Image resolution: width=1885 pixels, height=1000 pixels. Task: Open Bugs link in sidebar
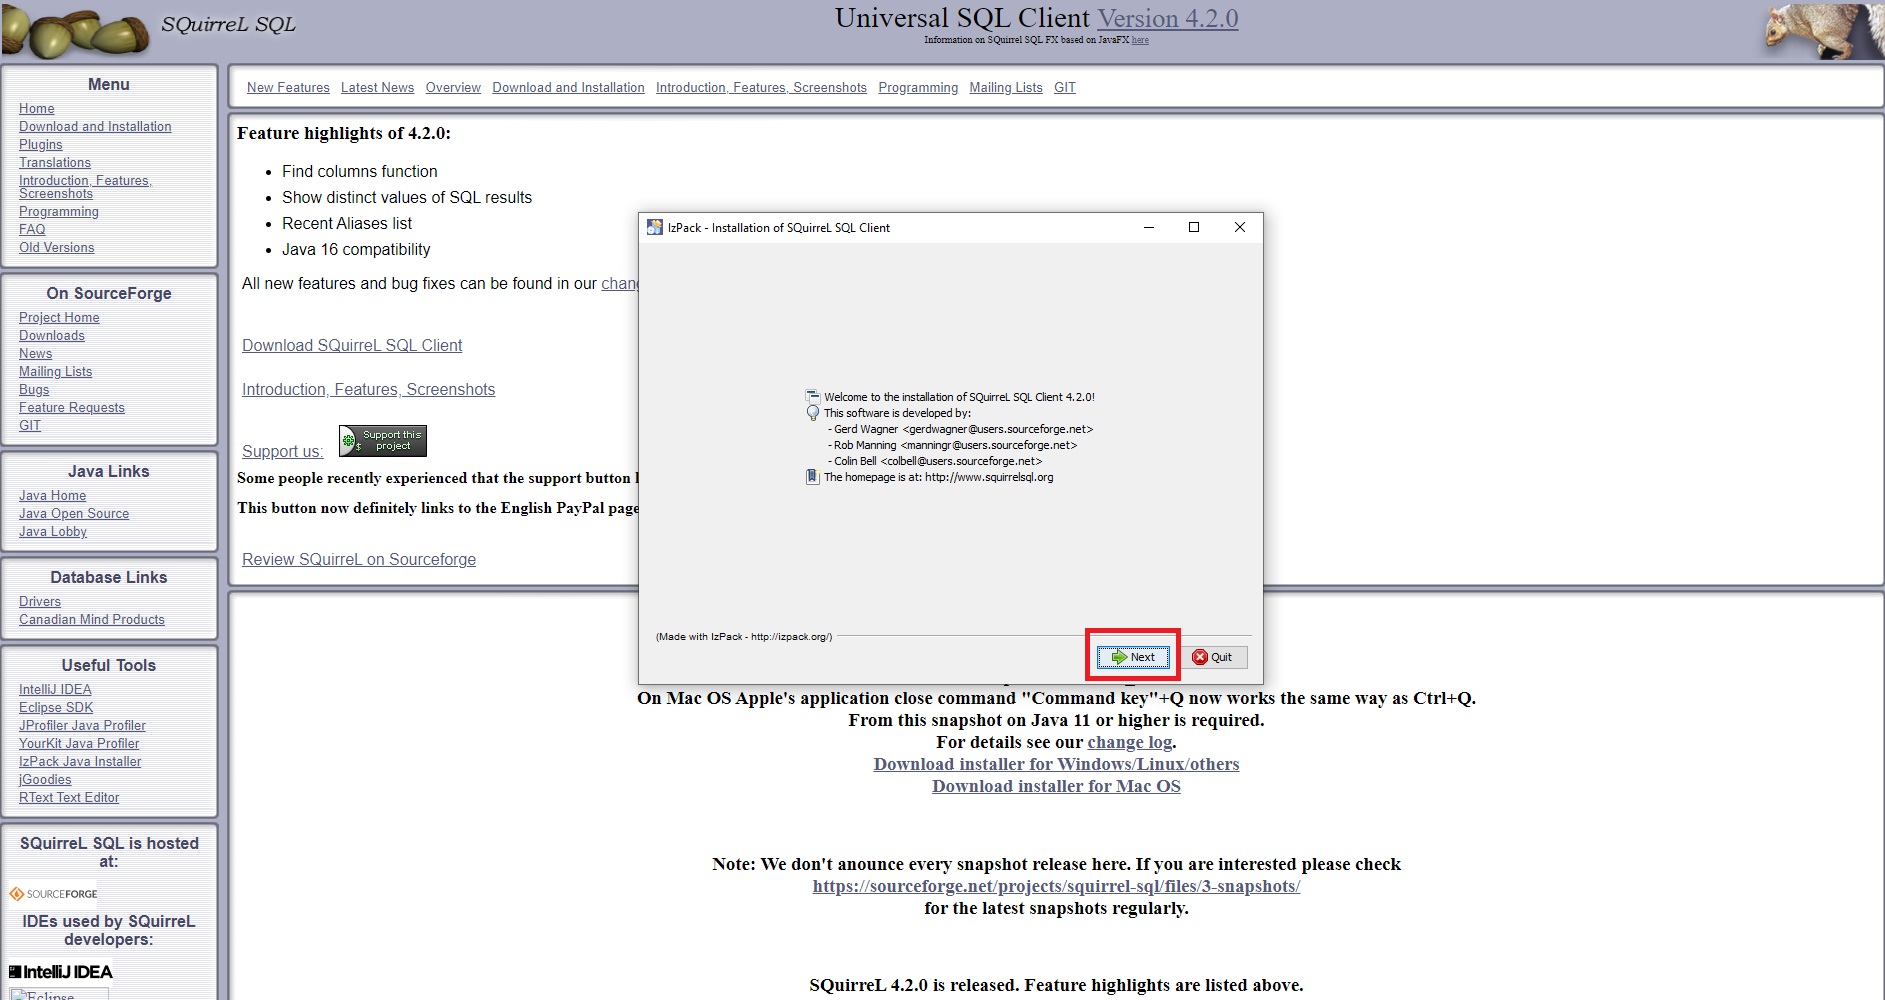pyautogui.click(x=34, y=390)
